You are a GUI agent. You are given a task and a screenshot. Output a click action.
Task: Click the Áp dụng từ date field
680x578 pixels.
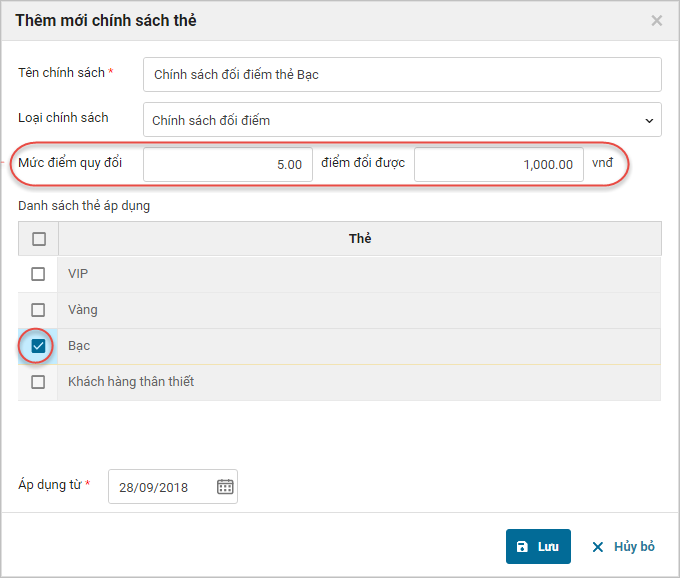tap(162, 487)
